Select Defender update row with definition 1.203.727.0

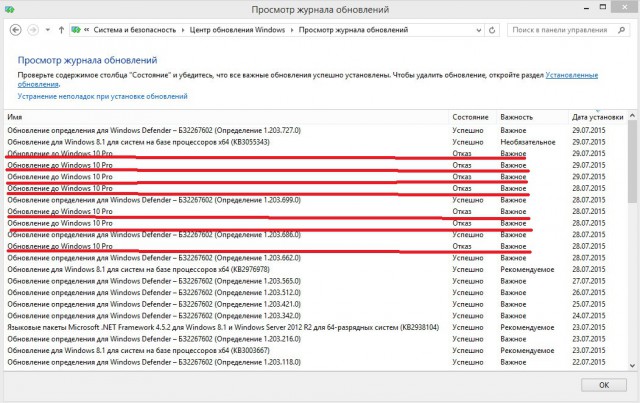(x=314, y=130)
